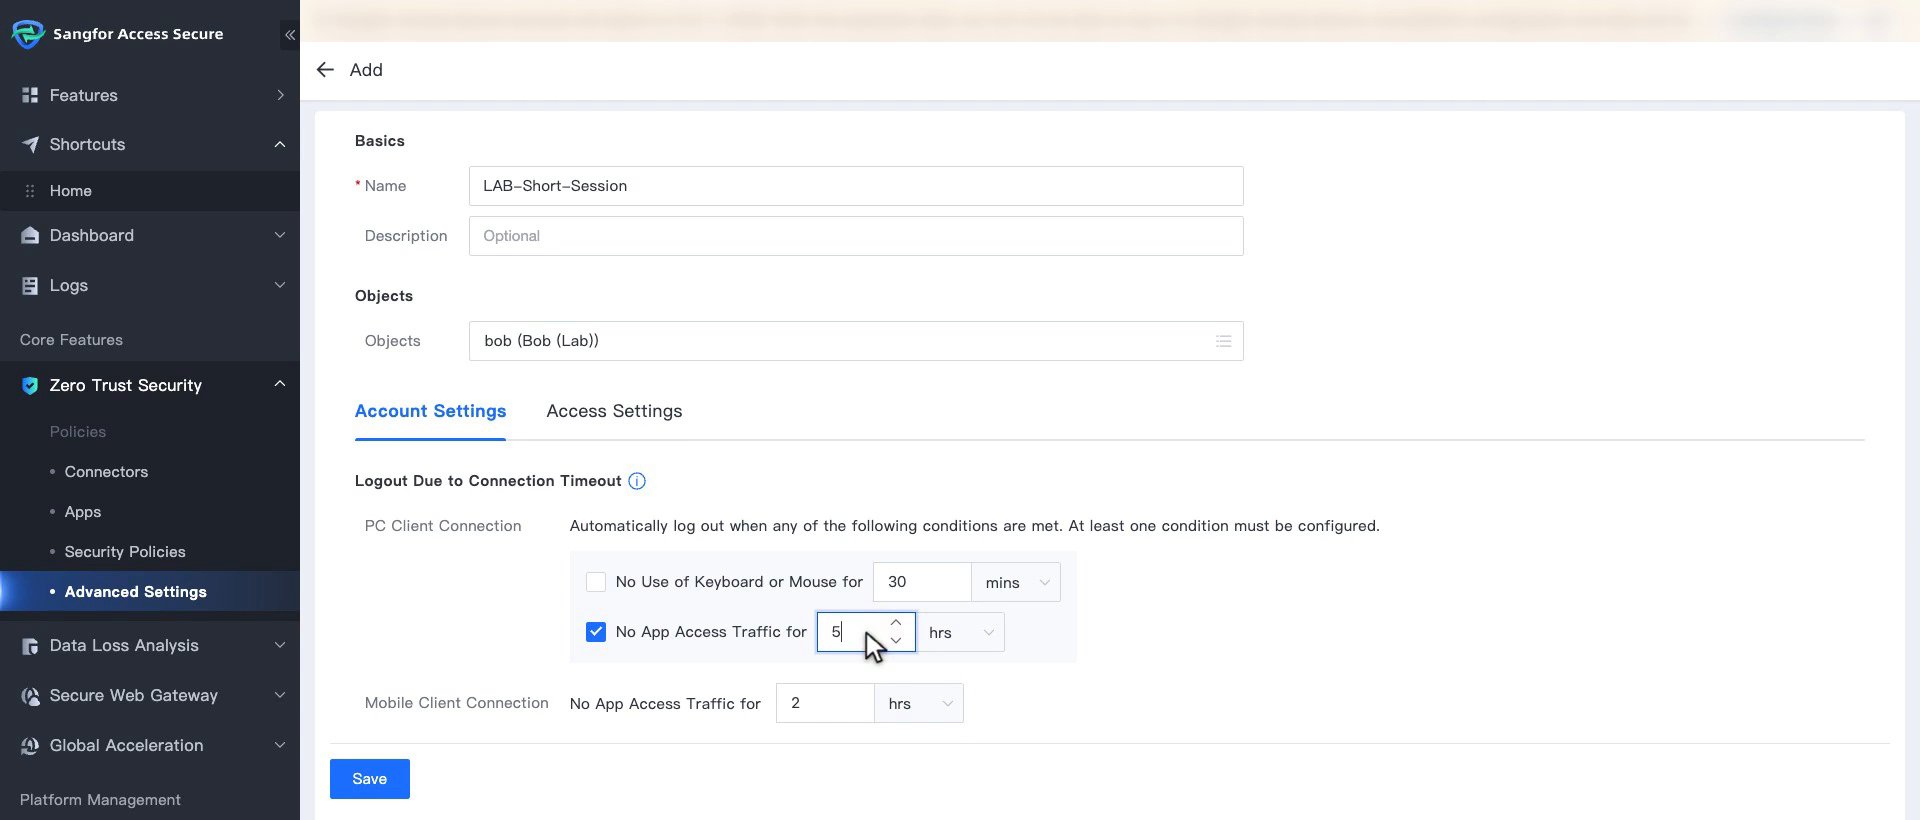Click Mobile Client value field showing 2
Image resolution: width=1920 pixels, height=820 pixels.
825,703
